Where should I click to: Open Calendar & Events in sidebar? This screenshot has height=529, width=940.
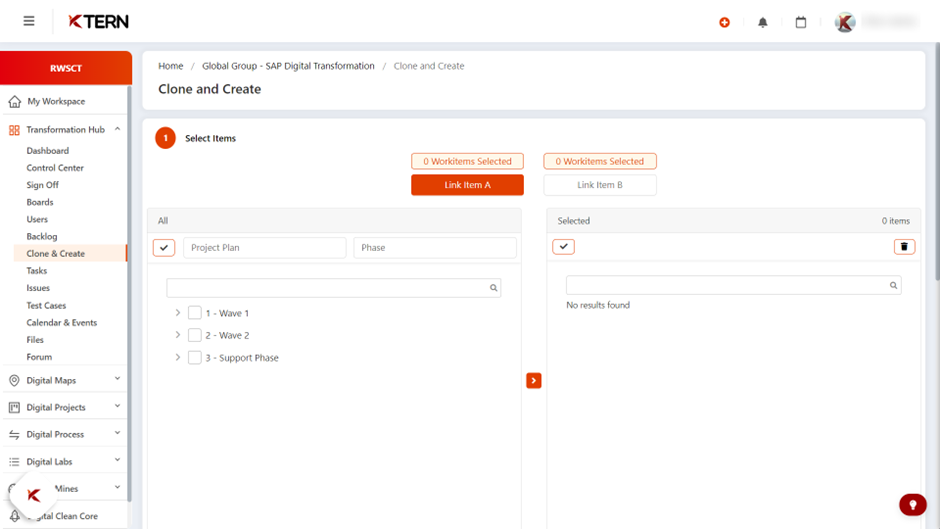click(62, 323)
